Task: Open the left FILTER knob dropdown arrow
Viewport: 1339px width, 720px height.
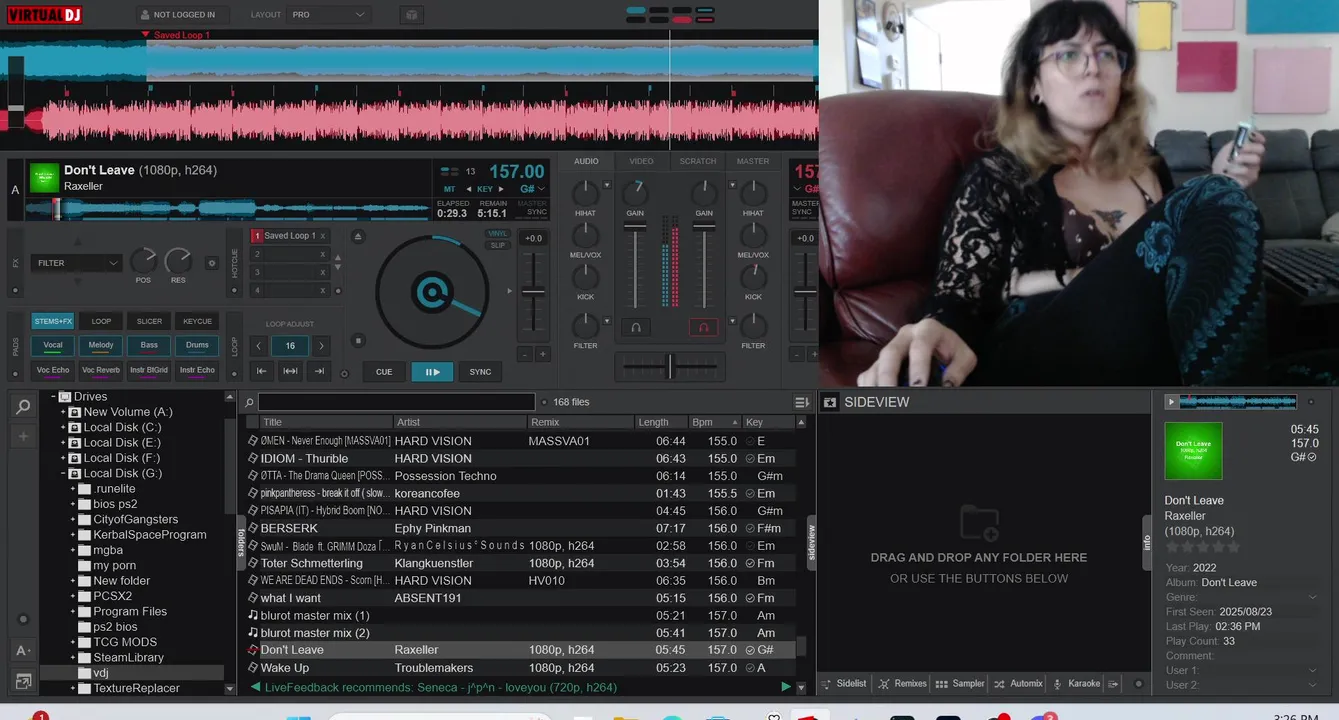Action: 606,321
